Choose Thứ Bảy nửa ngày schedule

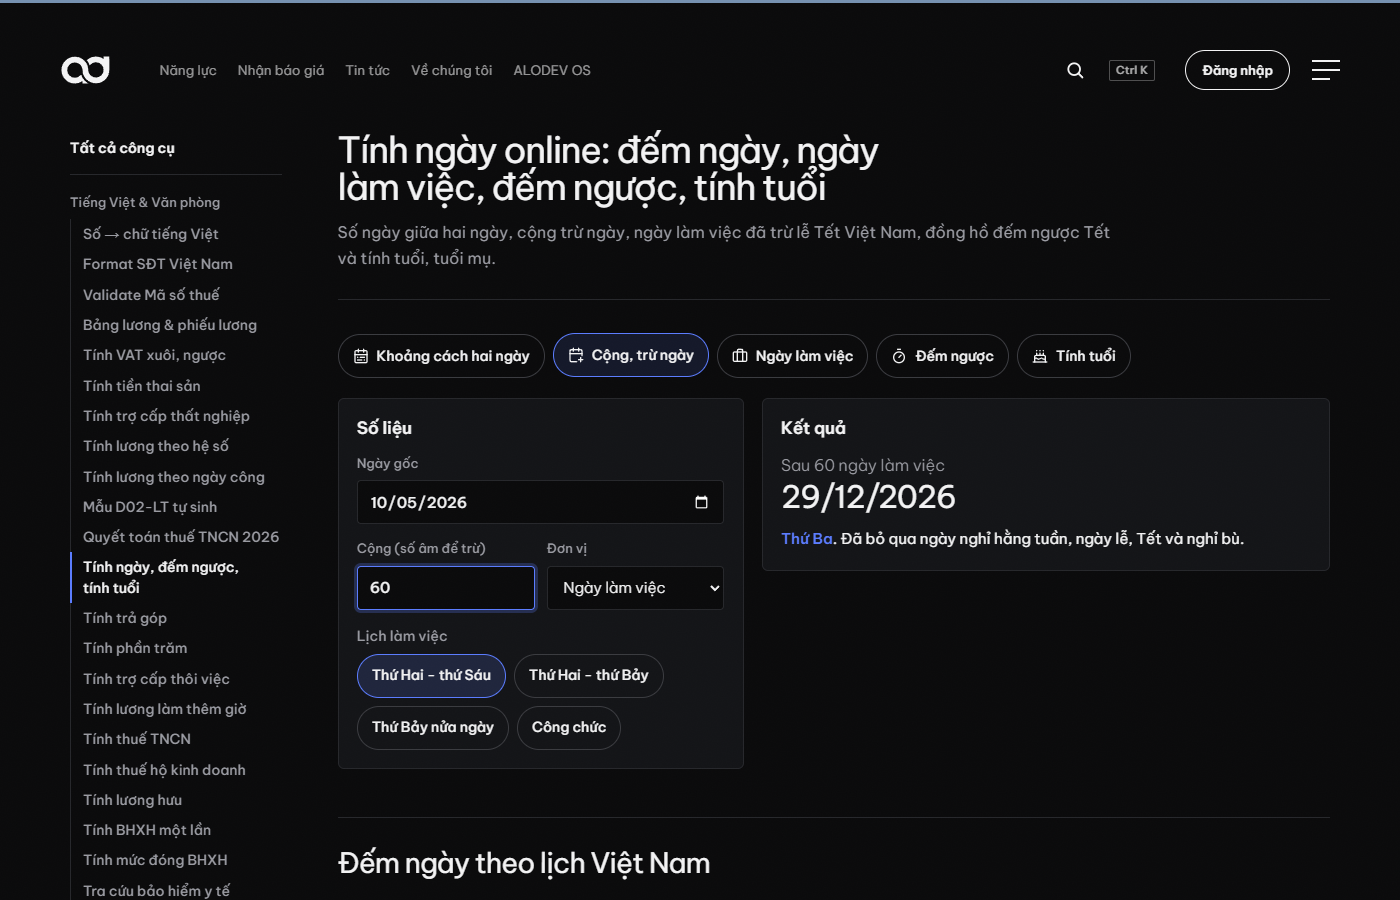[433, 727]
